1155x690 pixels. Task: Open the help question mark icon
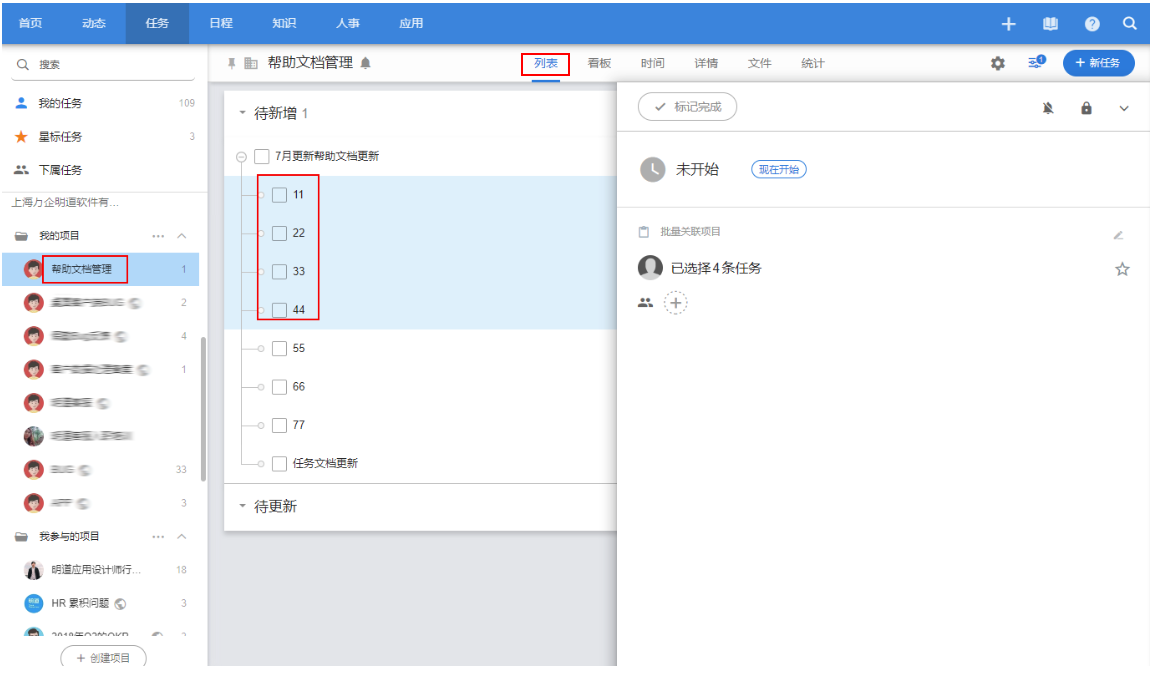[1092, 23]
